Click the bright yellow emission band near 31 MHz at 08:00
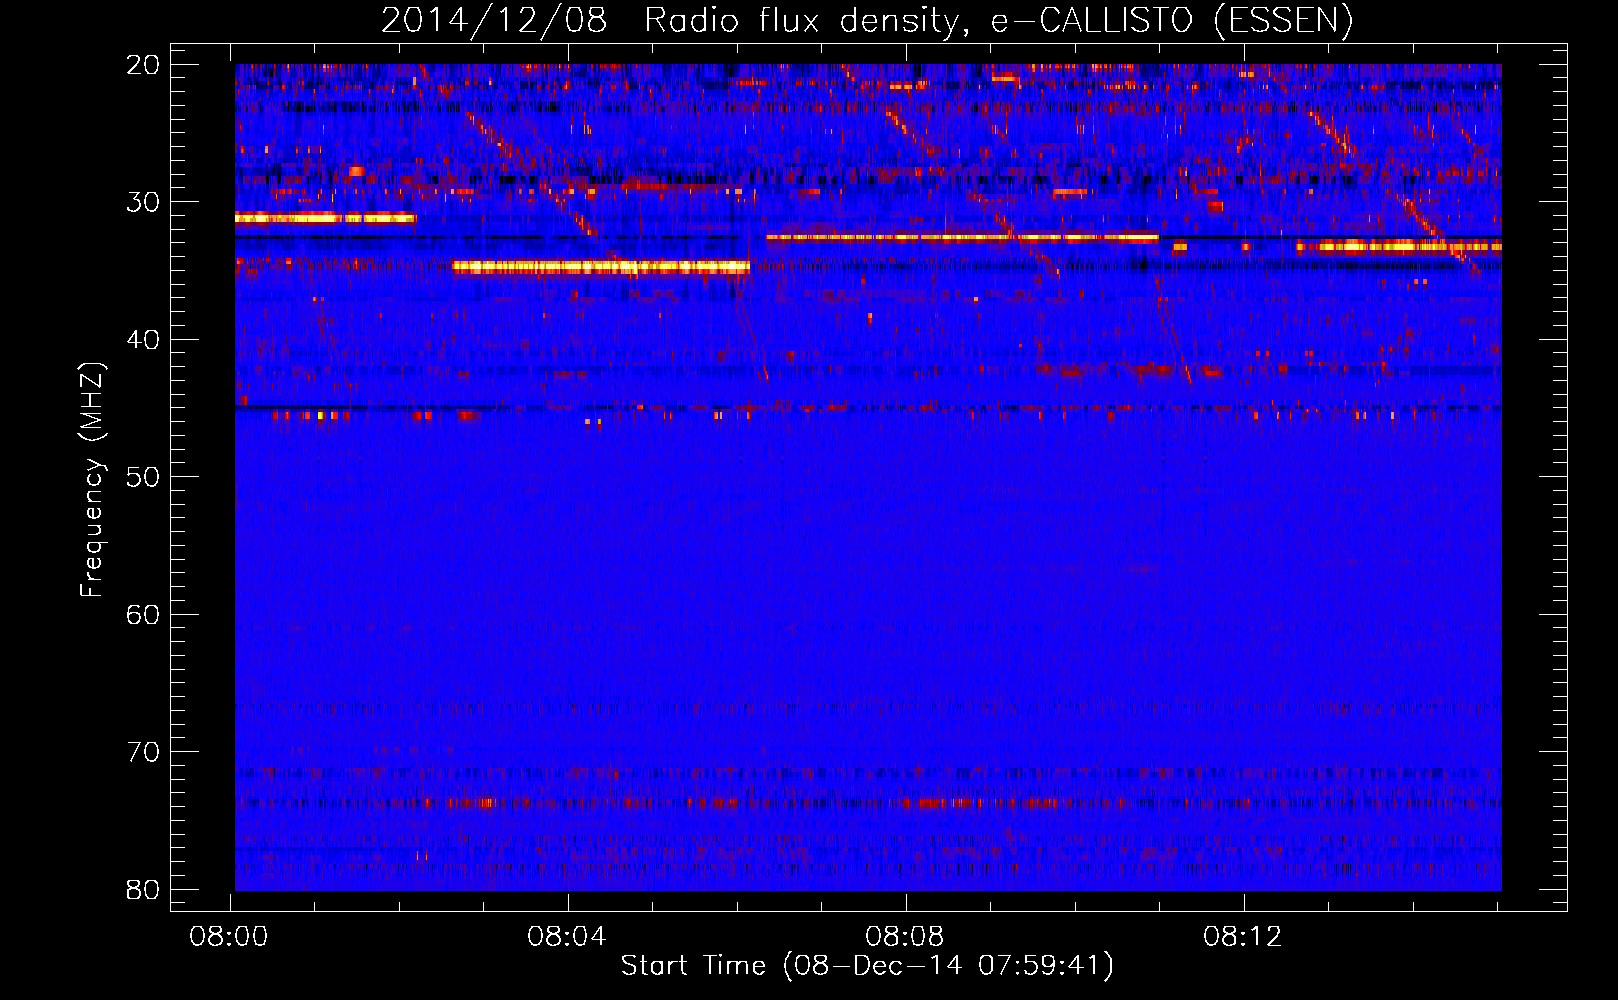This screenshot has height=1000, width=1618. click(x=325, y=218)
